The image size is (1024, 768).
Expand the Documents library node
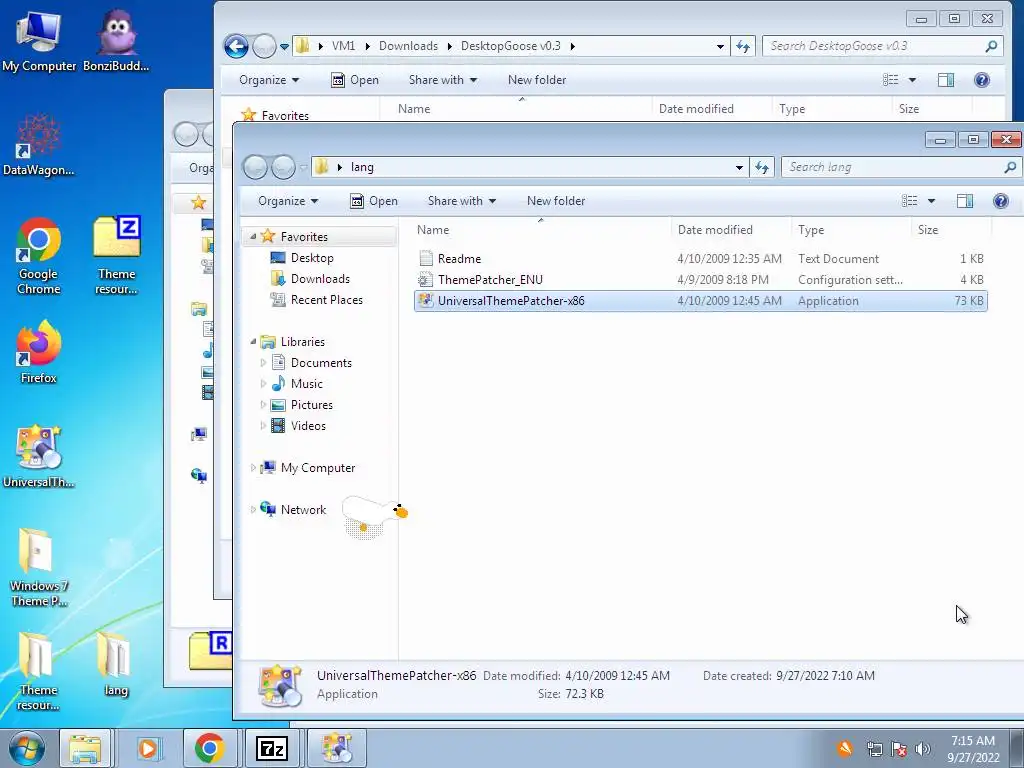pos(263,362)
